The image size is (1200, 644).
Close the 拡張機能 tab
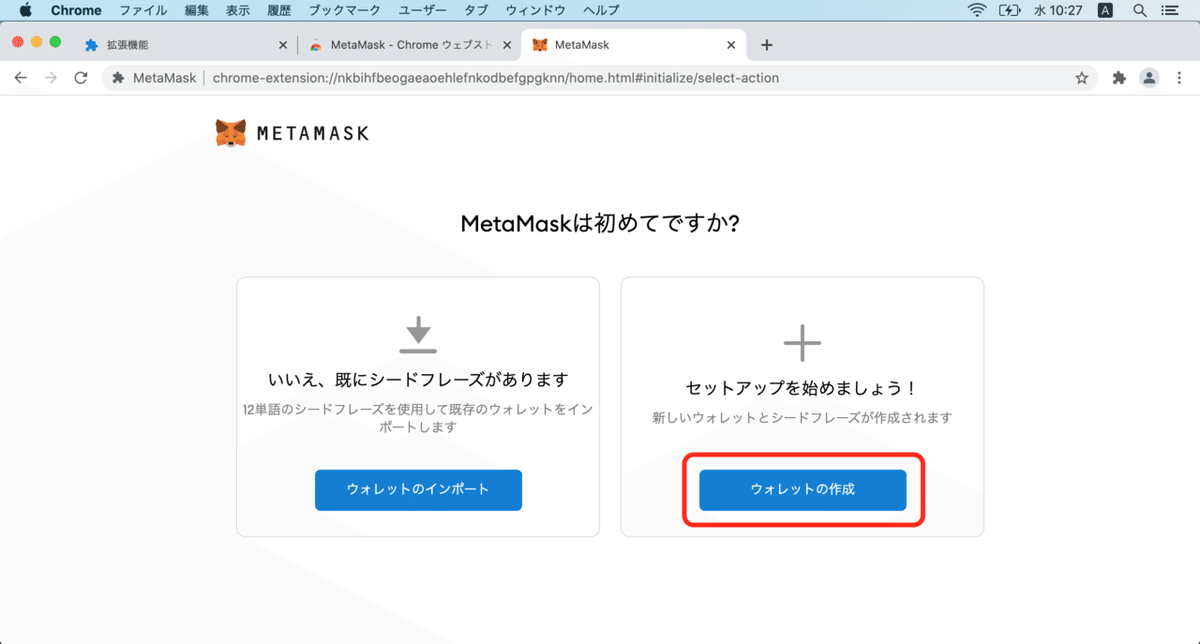283,45
